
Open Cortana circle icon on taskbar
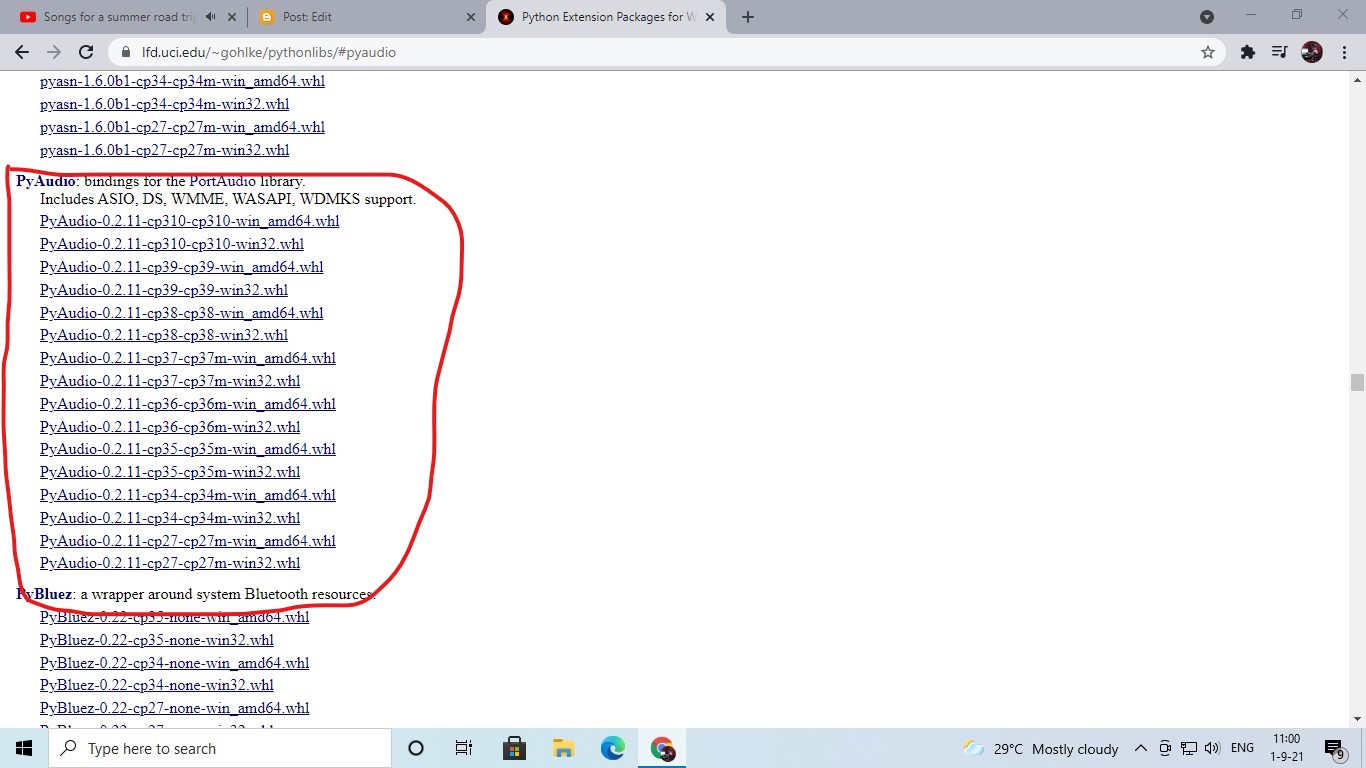coord(416,748)
